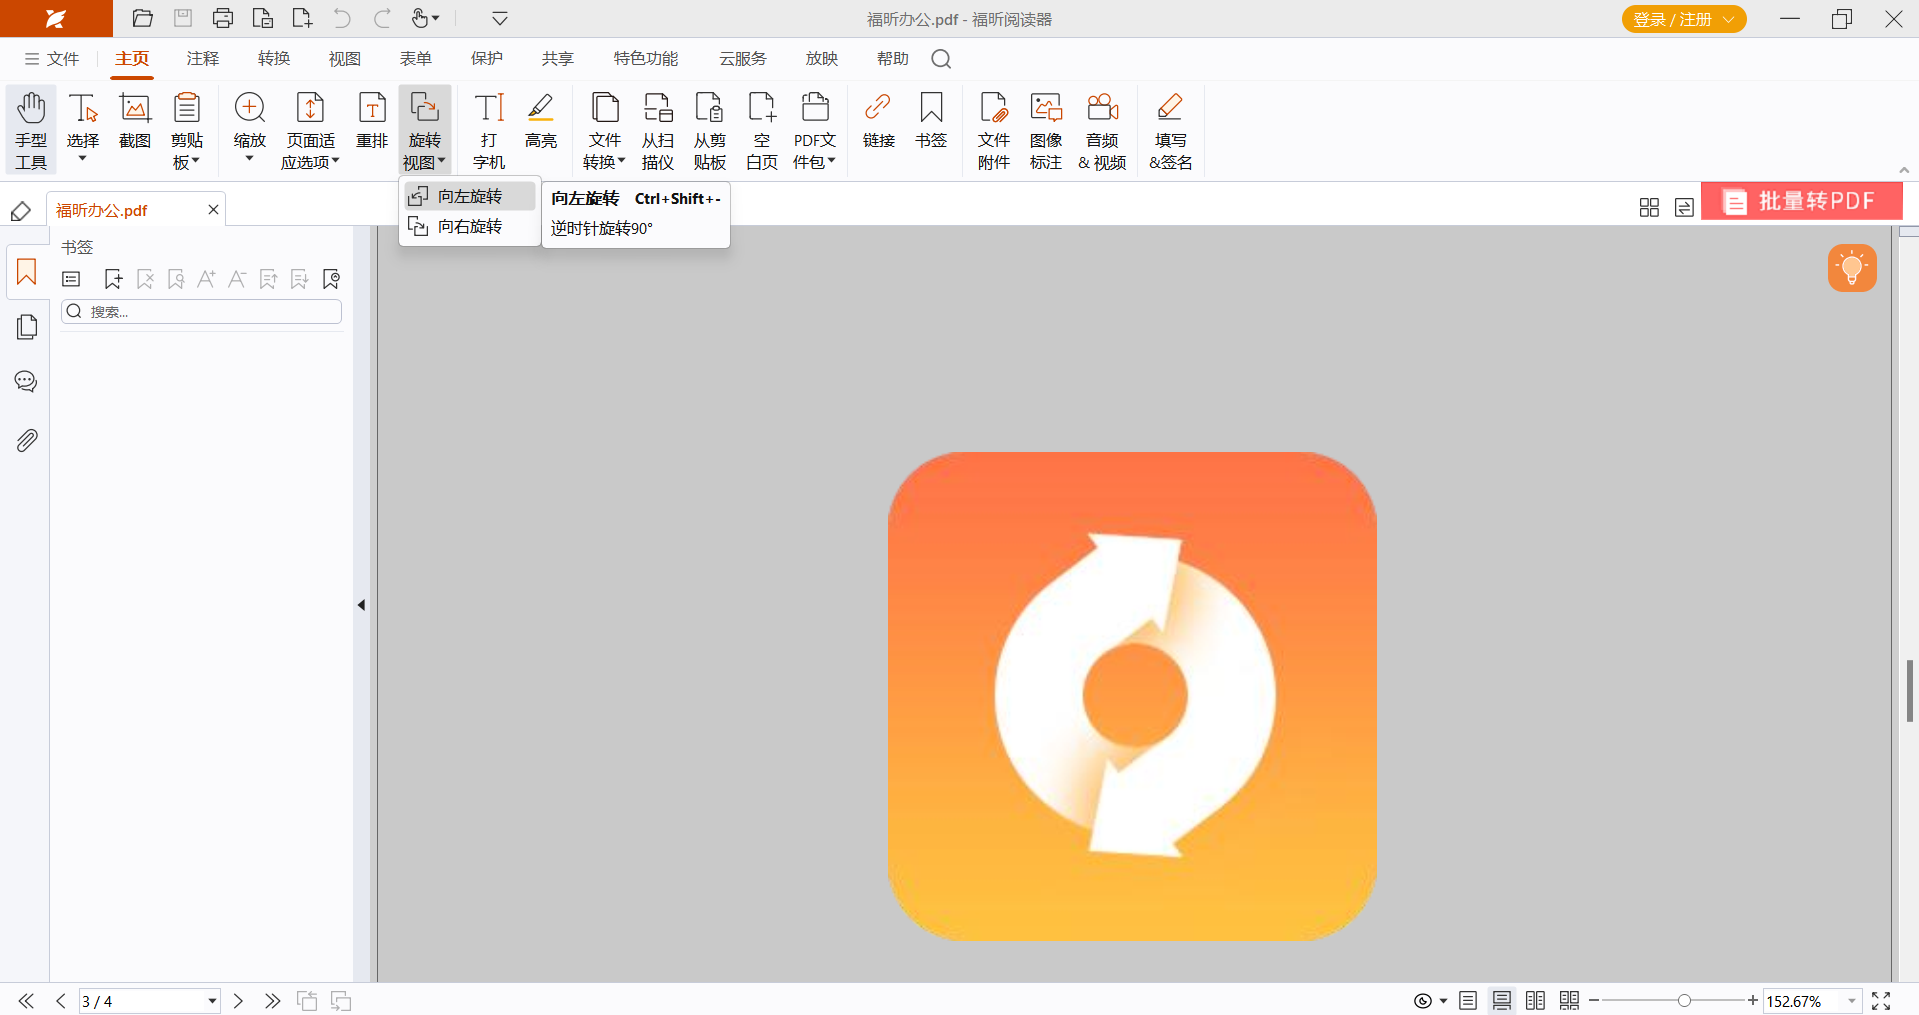Click the 批量转PDF button
This screenshot has width=1919, height=1015.
(x=1802, y=201)
